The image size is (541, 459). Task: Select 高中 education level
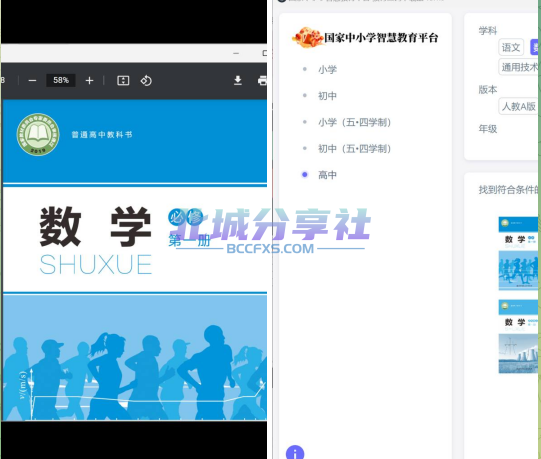(327, 175)
